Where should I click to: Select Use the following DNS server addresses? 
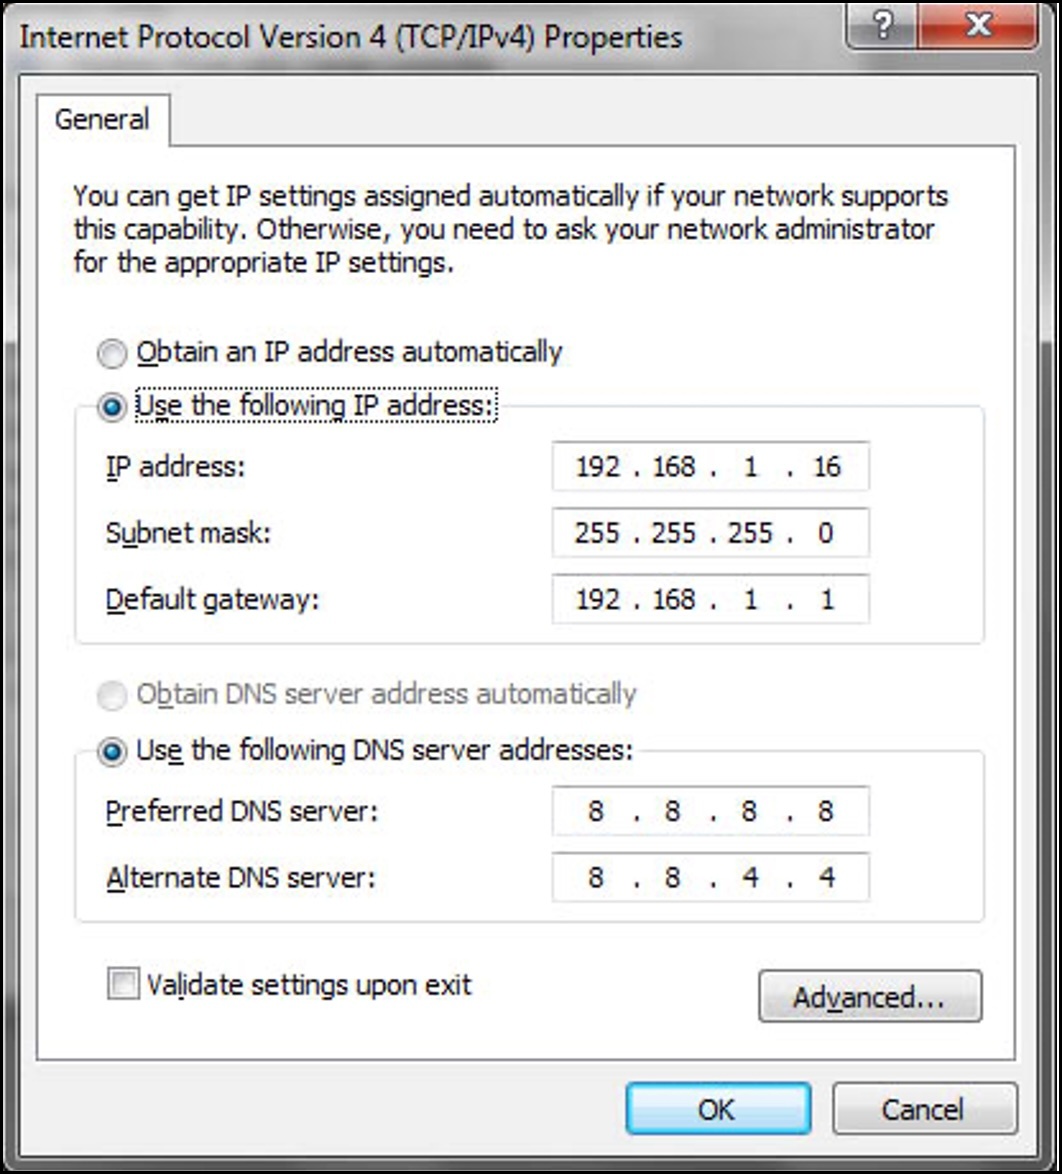click(112, 751)
